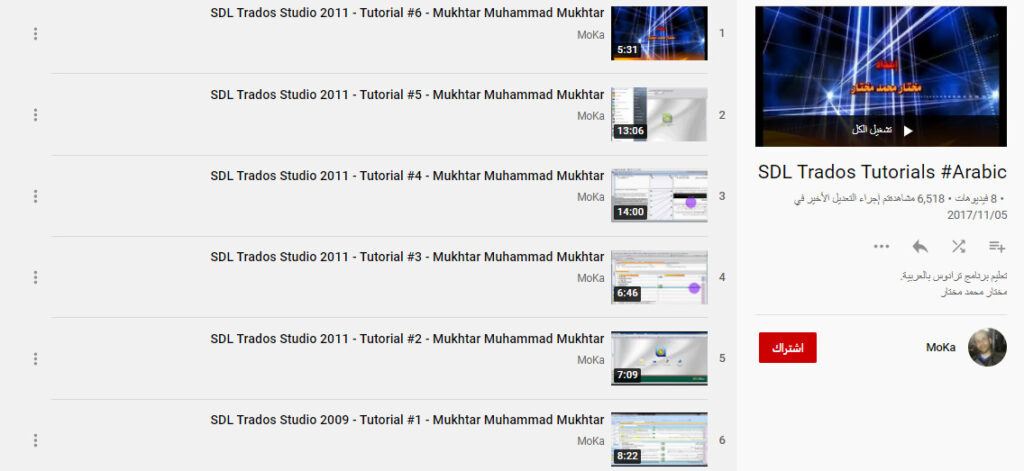Open title SDL Trados Studio 2011 - Tutorial #3
The image size is (1024, 471).
[408, 257]
